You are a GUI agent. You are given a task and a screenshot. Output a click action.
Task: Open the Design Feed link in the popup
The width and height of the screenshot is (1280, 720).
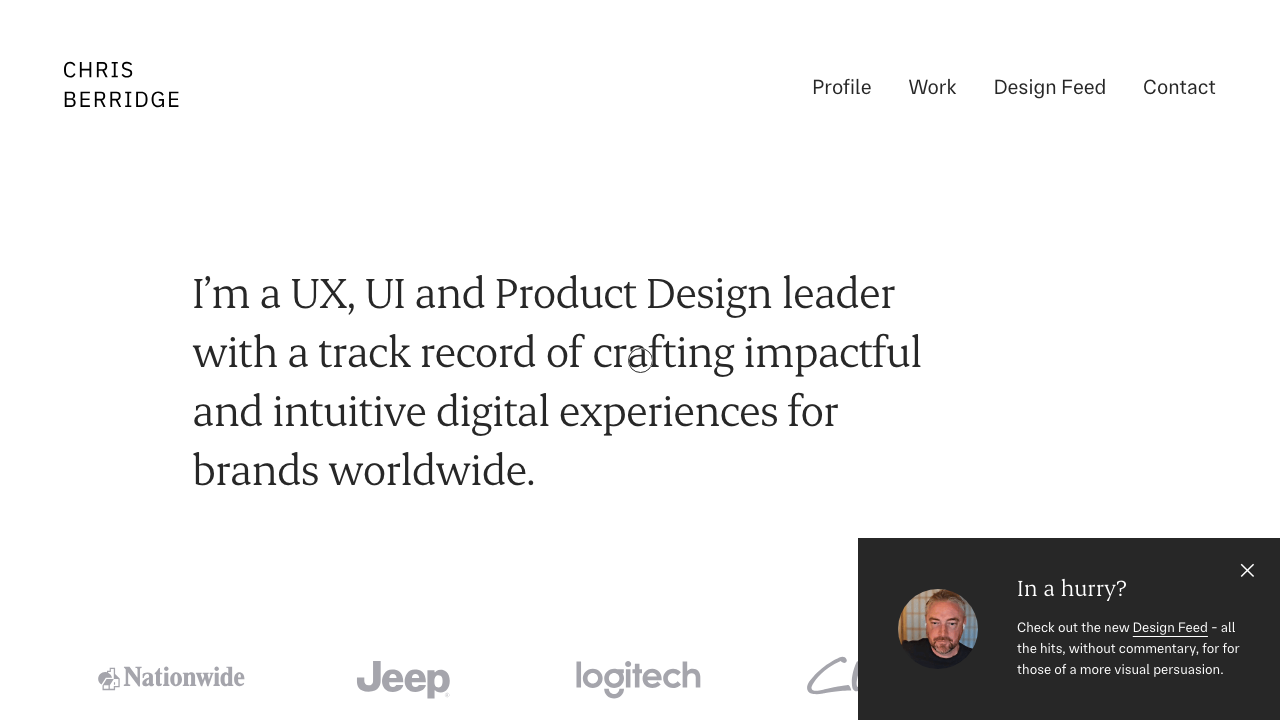click(x=1170, y=627)
